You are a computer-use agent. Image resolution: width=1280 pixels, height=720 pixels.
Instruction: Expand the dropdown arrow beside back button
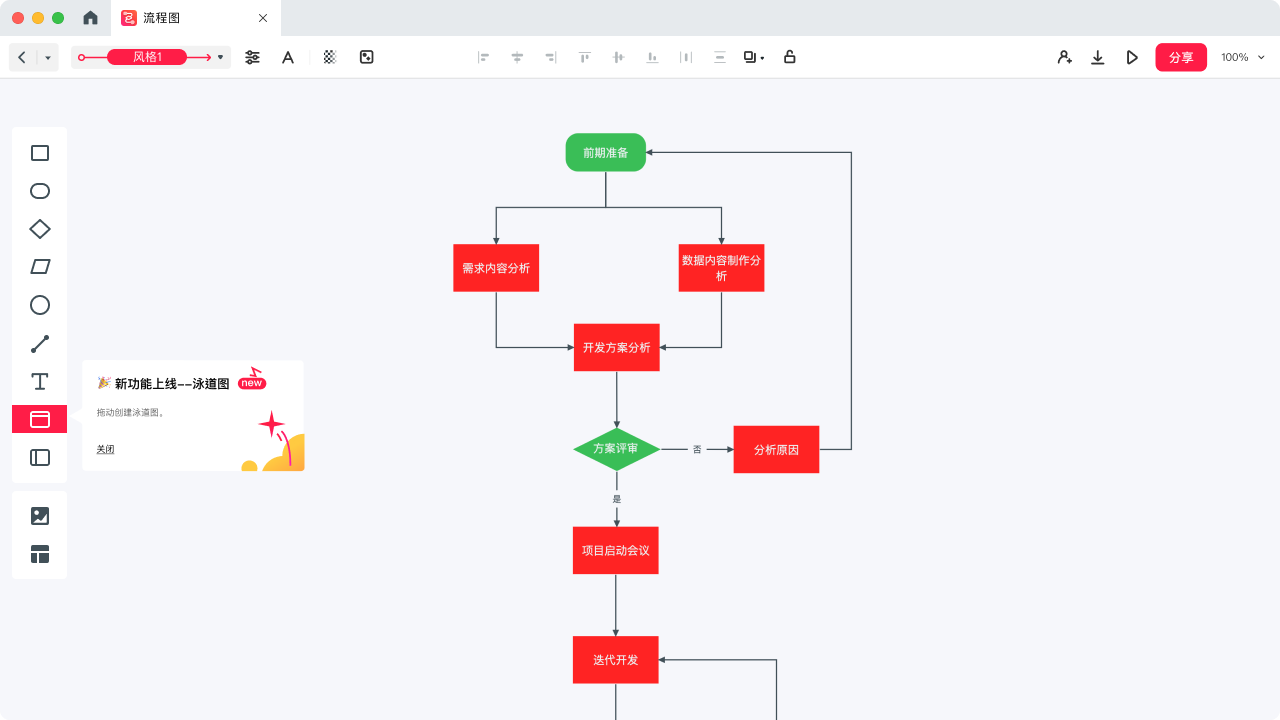(x=48, y=58)
